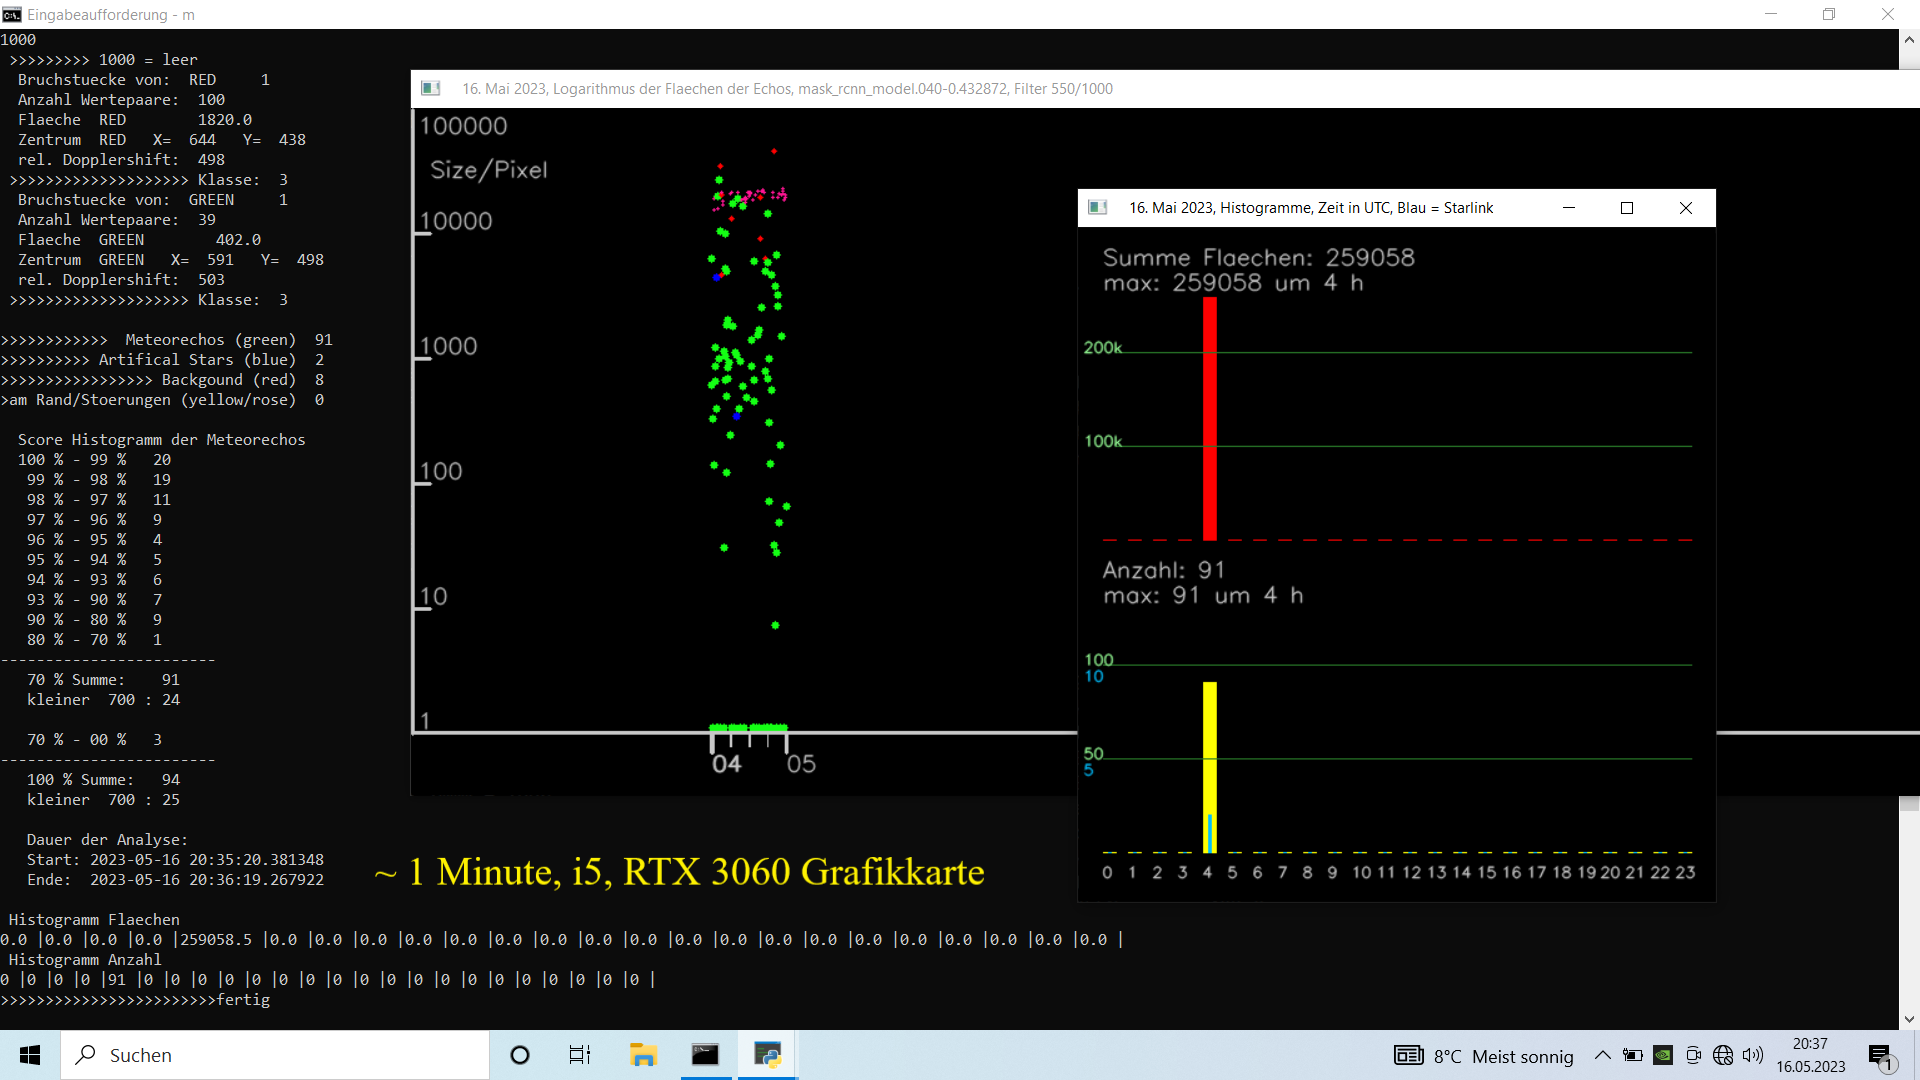Click the '70 % Summe: 91' console line
The image size is (1920, 1080).
(x=103, y=680)
